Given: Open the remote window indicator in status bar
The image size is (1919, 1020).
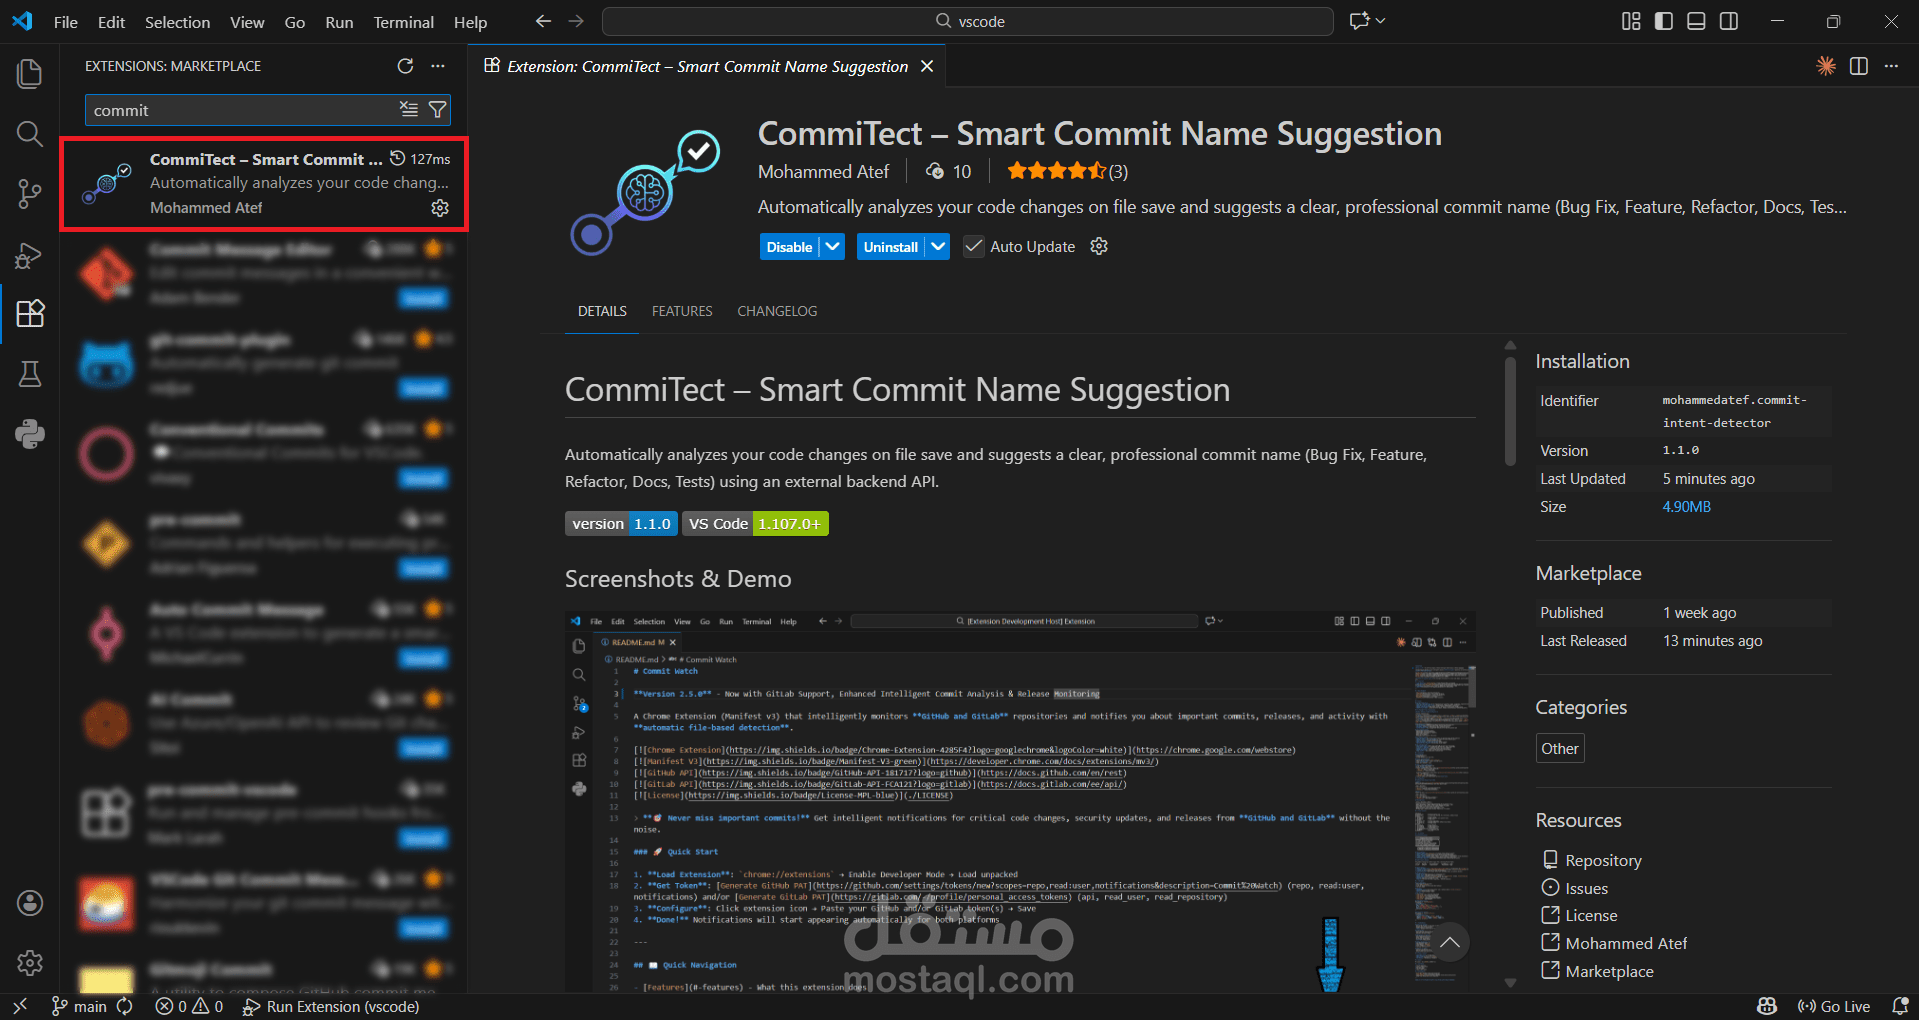Looking at the screenshot, I should pos(20,1006).
